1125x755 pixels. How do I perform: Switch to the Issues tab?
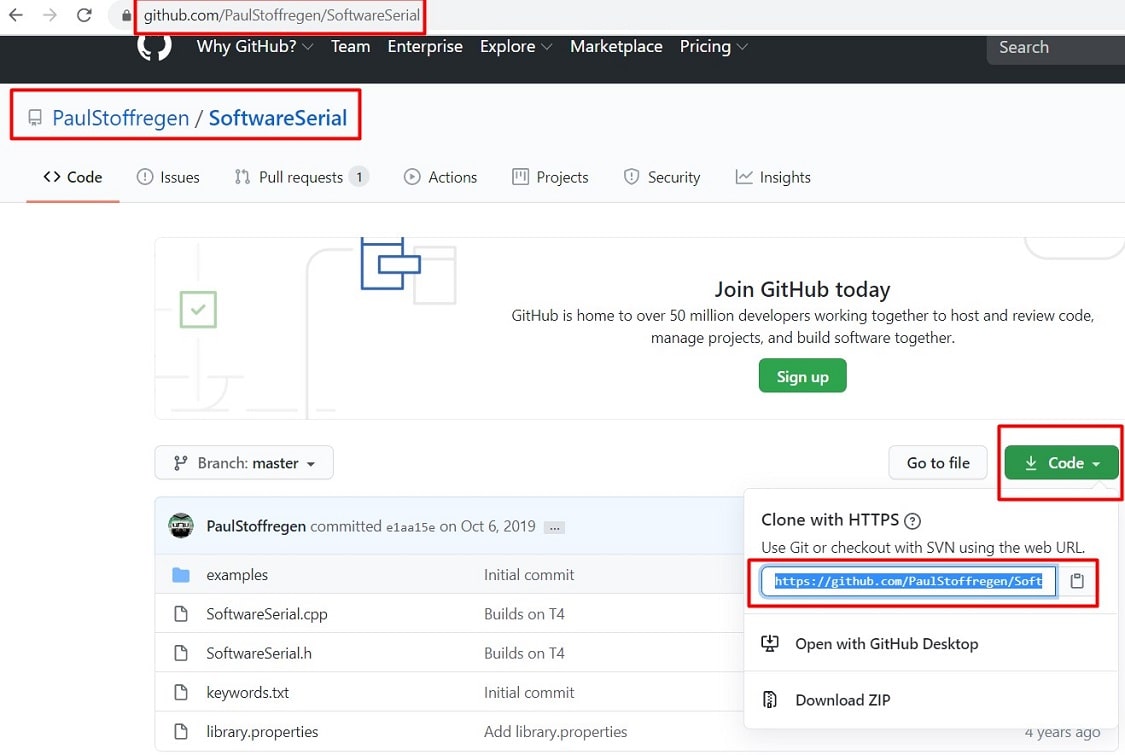tap(169, 177)
